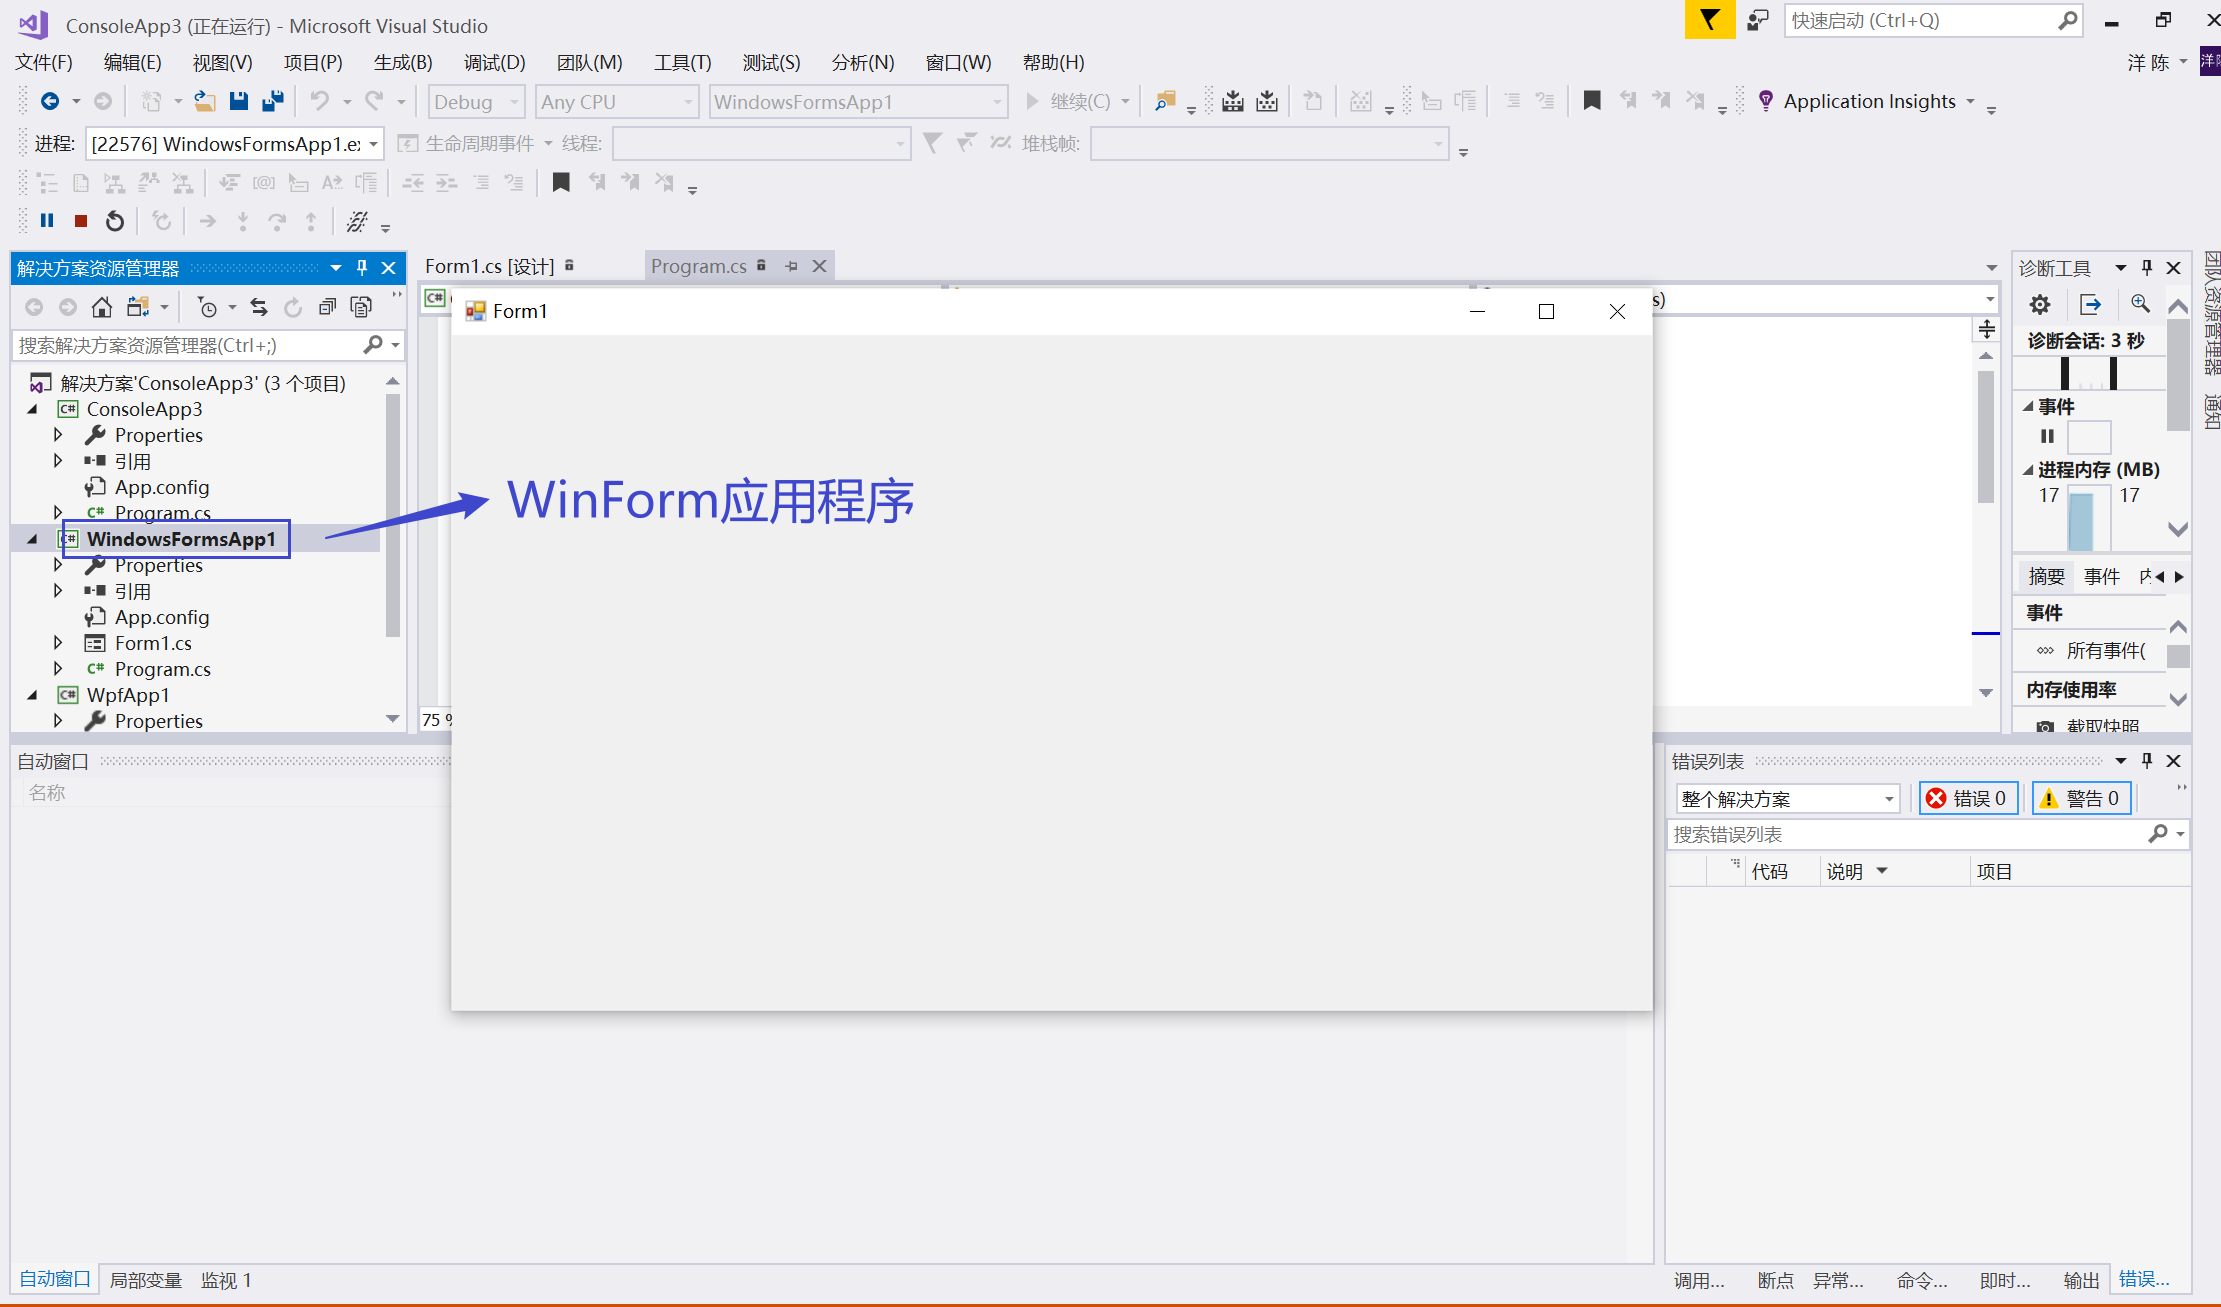2221x1307 pixels.
Task: Toggle auto-hide pin of Diagnostic Tools panel
Action: point(2146,268)
